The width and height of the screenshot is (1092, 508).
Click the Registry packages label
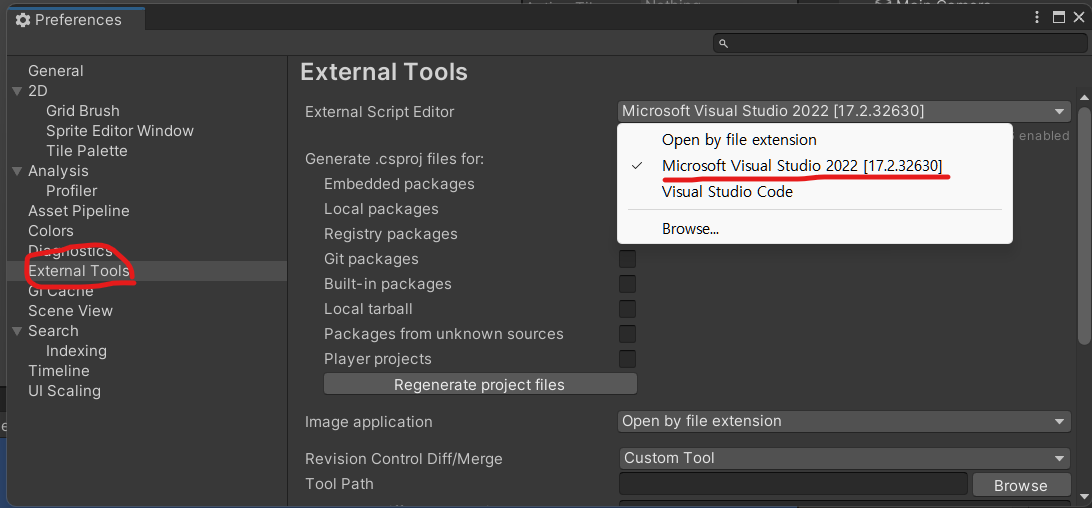click(x=391, y=234)
